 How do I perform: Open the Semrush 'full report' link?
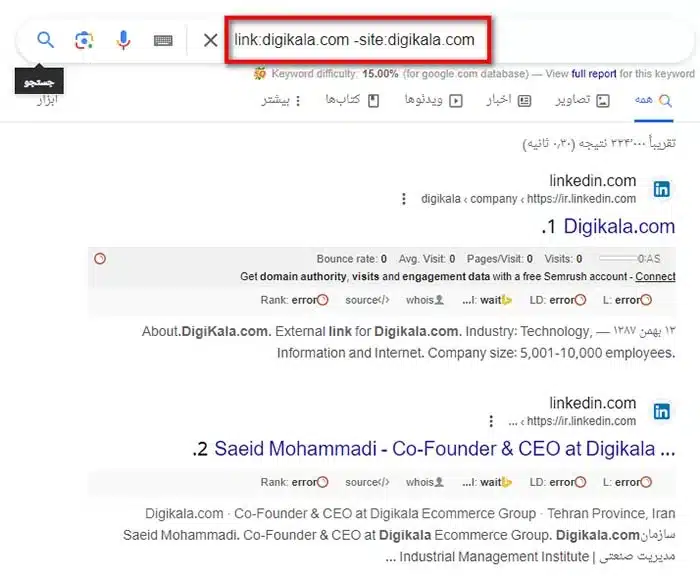pyautogui.click(x=594, y=74)
